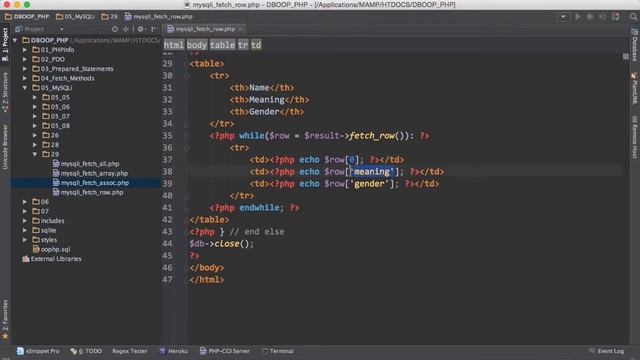640x360 pixels.
Task: Click mysqli_fetch_row.php breadcrumb in navigation bar
Action: coord(158,17)
